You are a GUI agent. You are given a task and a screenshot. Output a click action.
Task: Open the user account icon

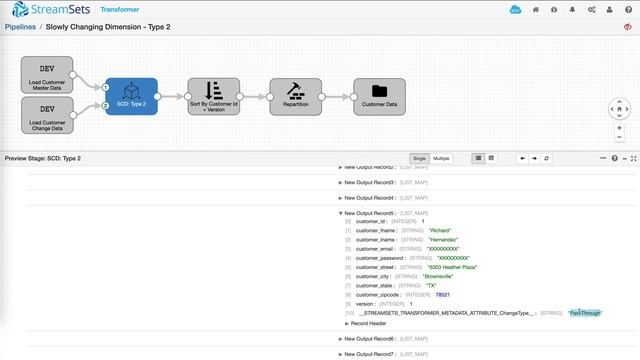(609, 9)
